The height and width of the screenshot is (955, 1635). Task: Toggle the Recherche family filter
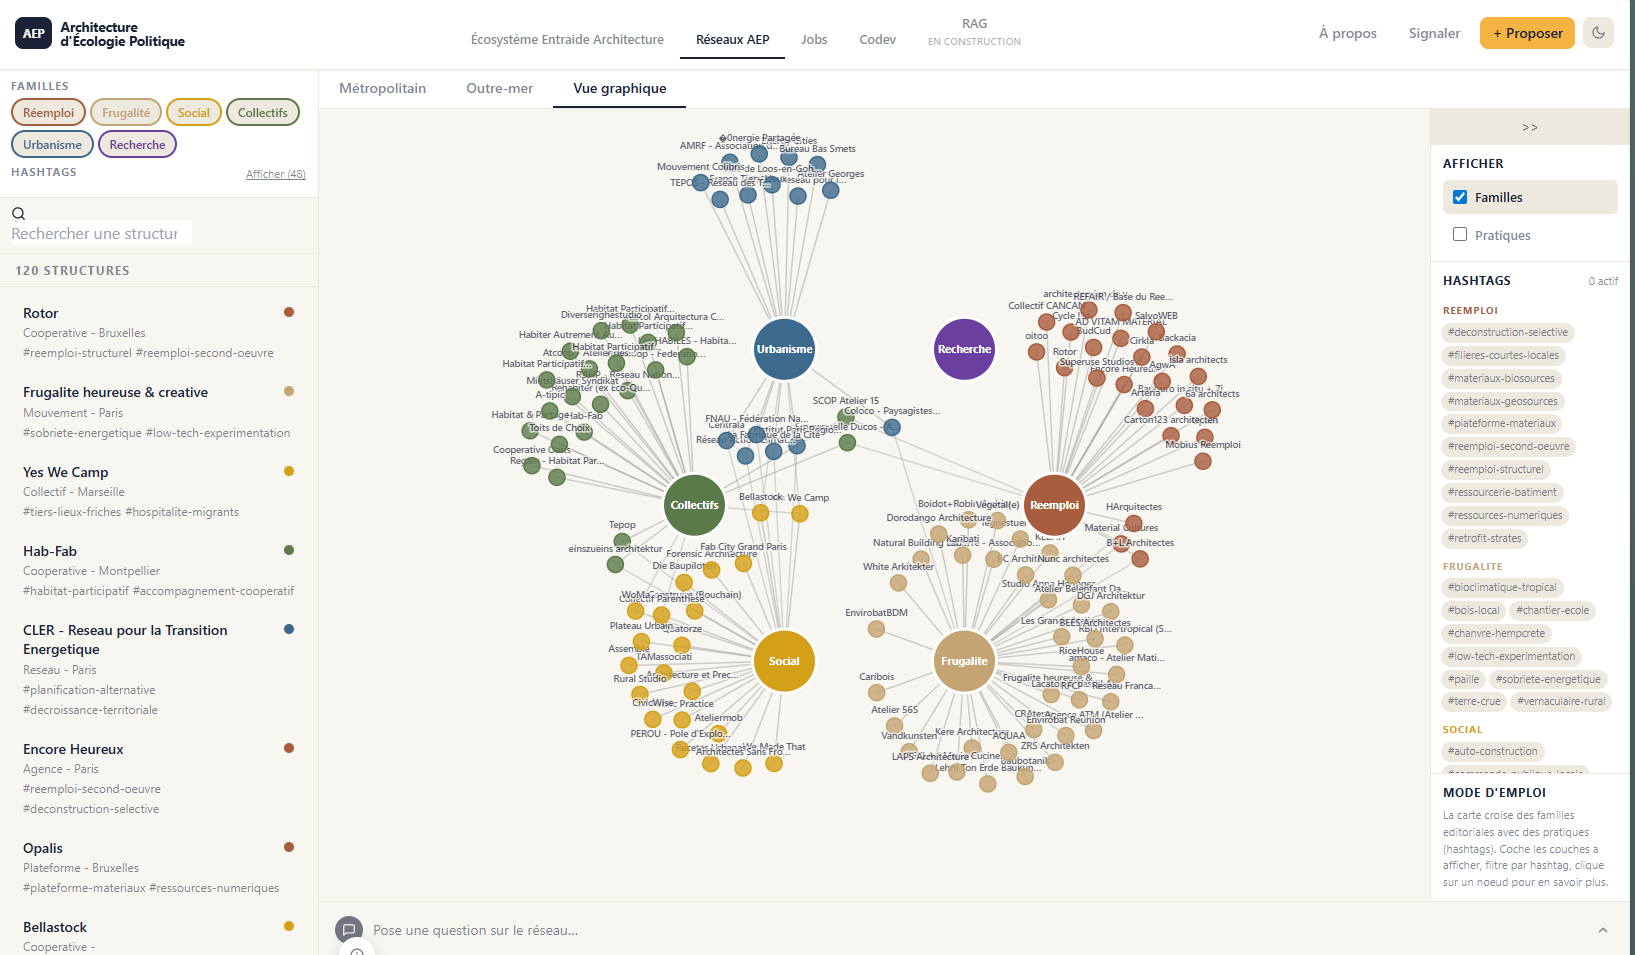137,145
